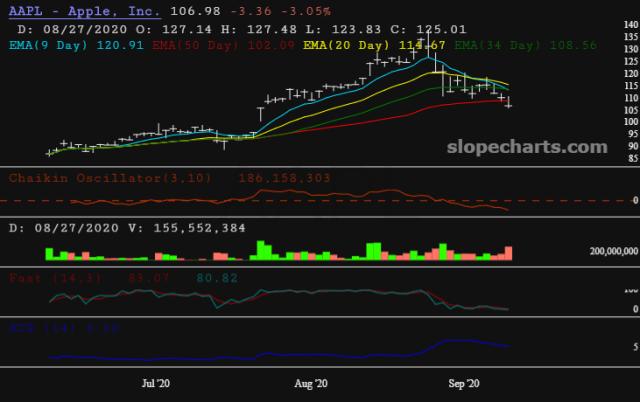The width and height of the screenshot is (640, 402).
Task: Click the last price value 106.98
Action: point(196,11)
